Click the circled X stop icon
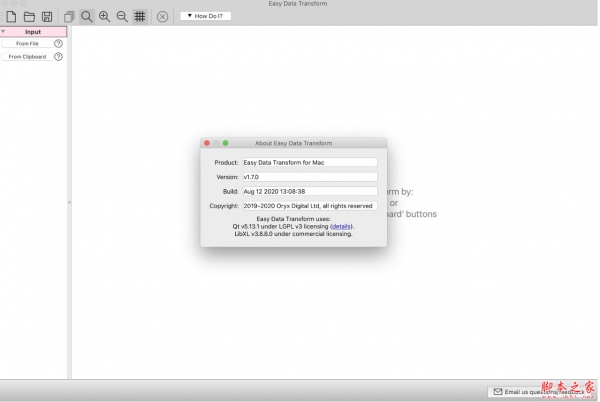Image resolution: width=600 pixels, height=402 pixels. click(x=162, y=17)
